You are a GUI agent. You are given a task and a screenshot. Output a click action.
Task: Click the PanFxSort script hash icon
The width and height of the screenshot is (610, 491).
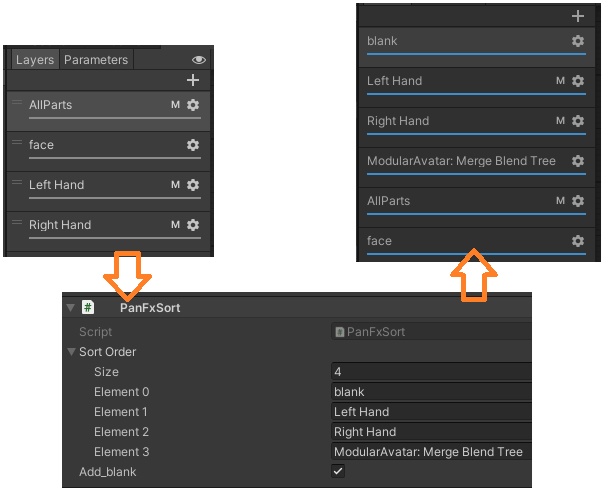(88, 308)
